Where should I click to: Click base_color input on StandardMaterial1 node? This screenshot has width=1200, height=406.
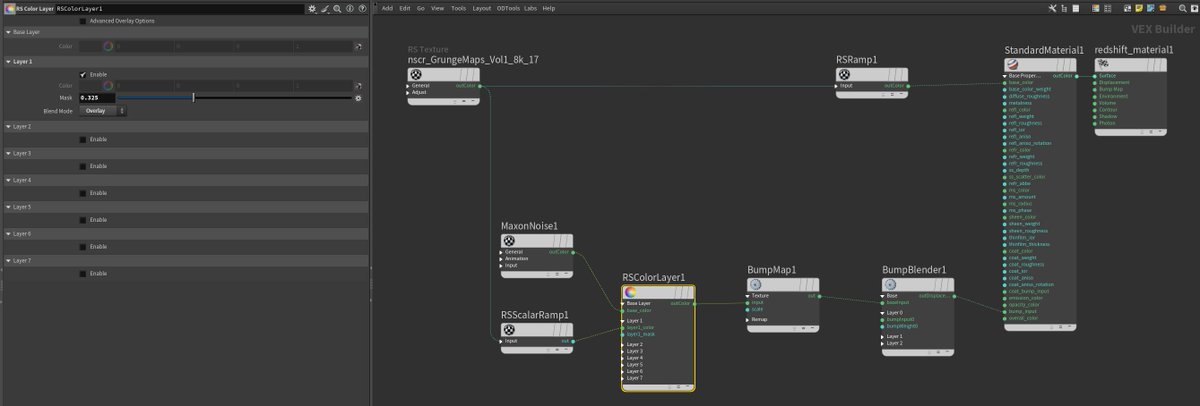1003,82
